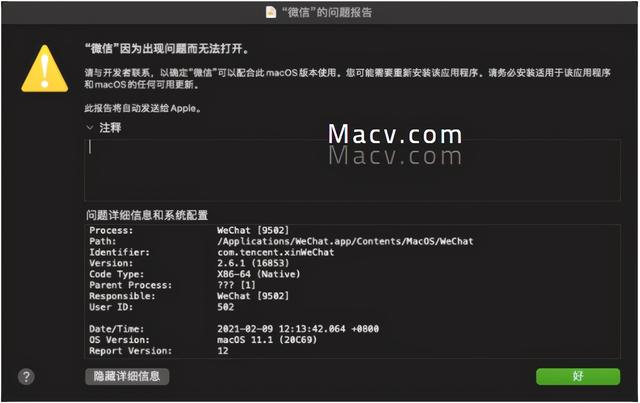Click the Code Type X86-64 (Native) line
Image resolution: width=640 pixels, height=403 pixels.
tap(195, 274)
